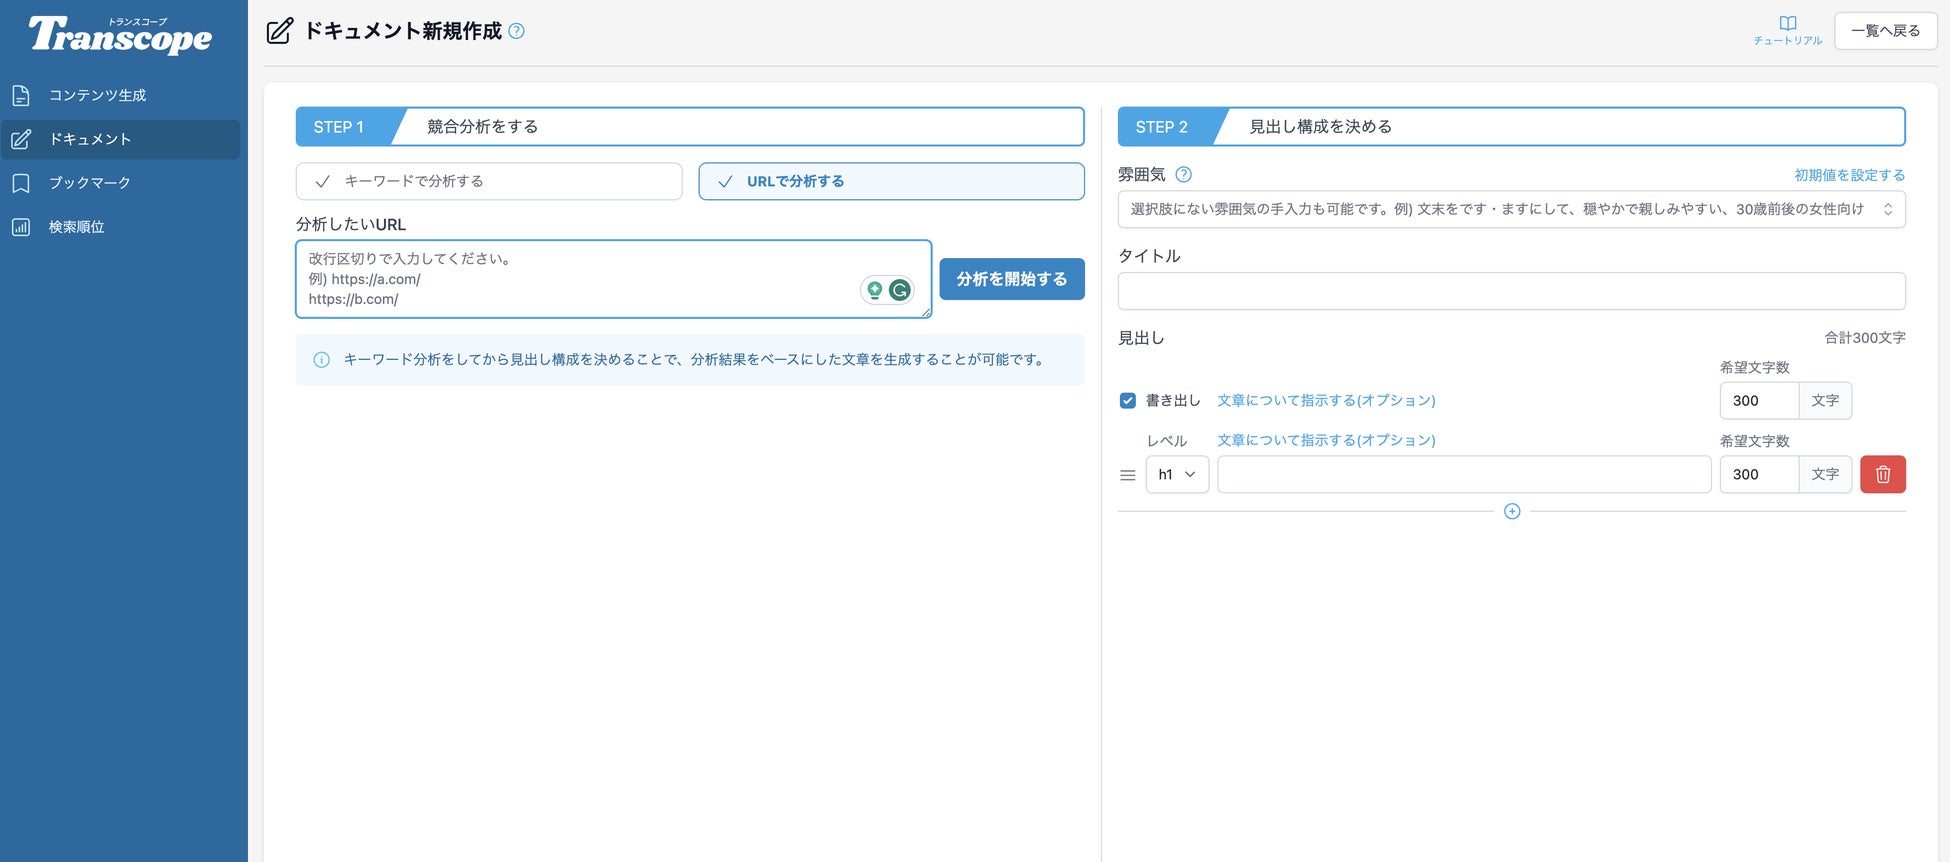Click the drag handle icon of h1 row

click(x=1128, y=475)
